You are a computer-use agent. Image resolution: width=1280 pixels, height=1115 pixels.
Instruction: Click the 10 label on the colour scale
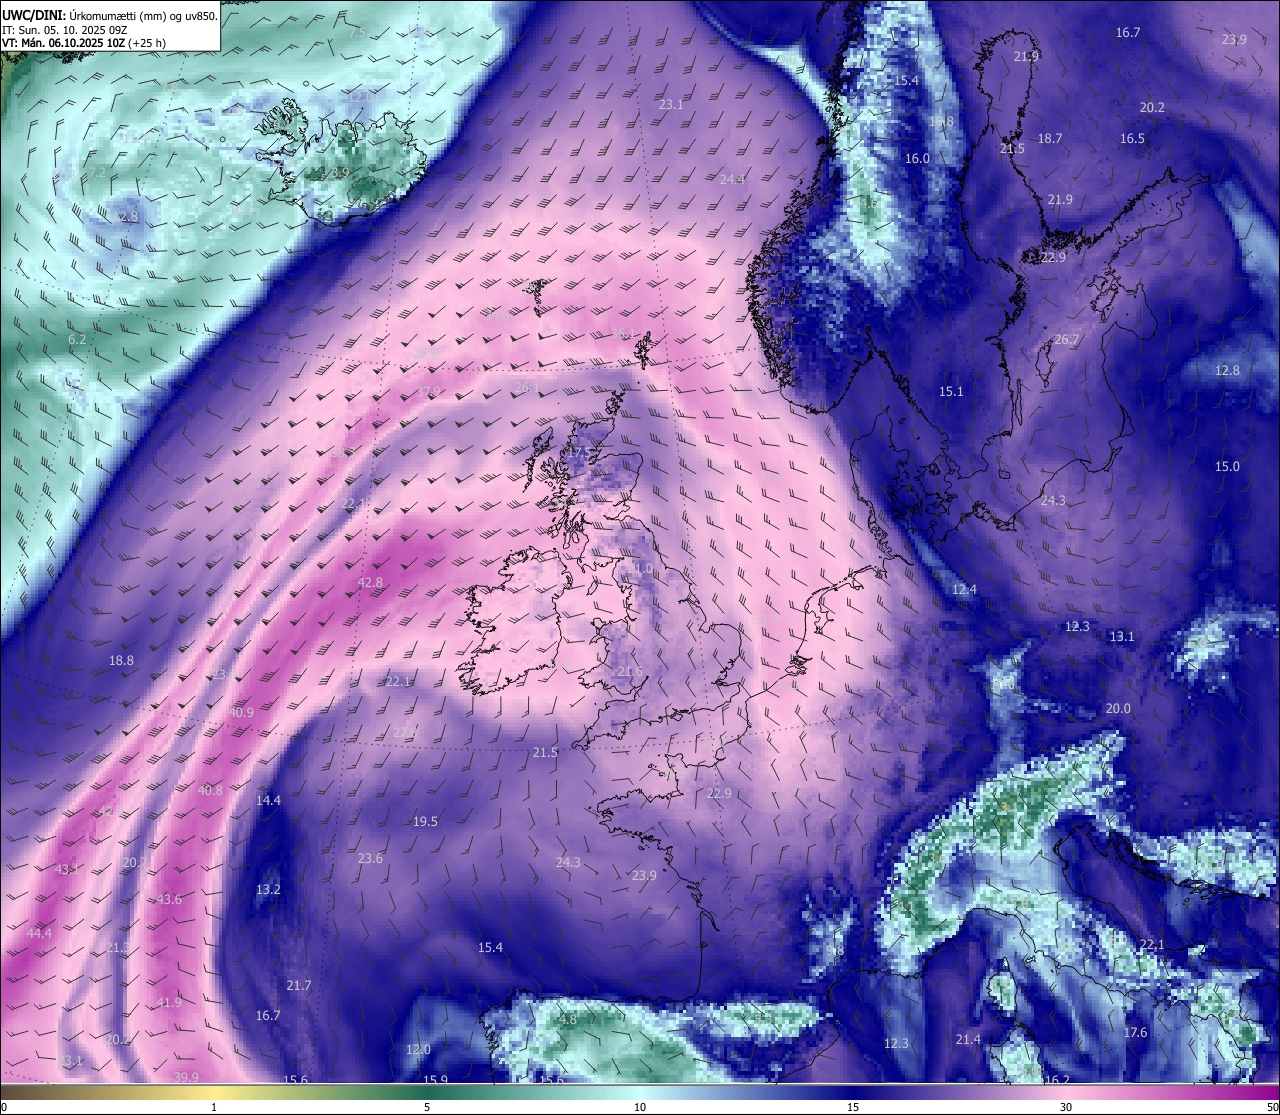click(639, 1107)
